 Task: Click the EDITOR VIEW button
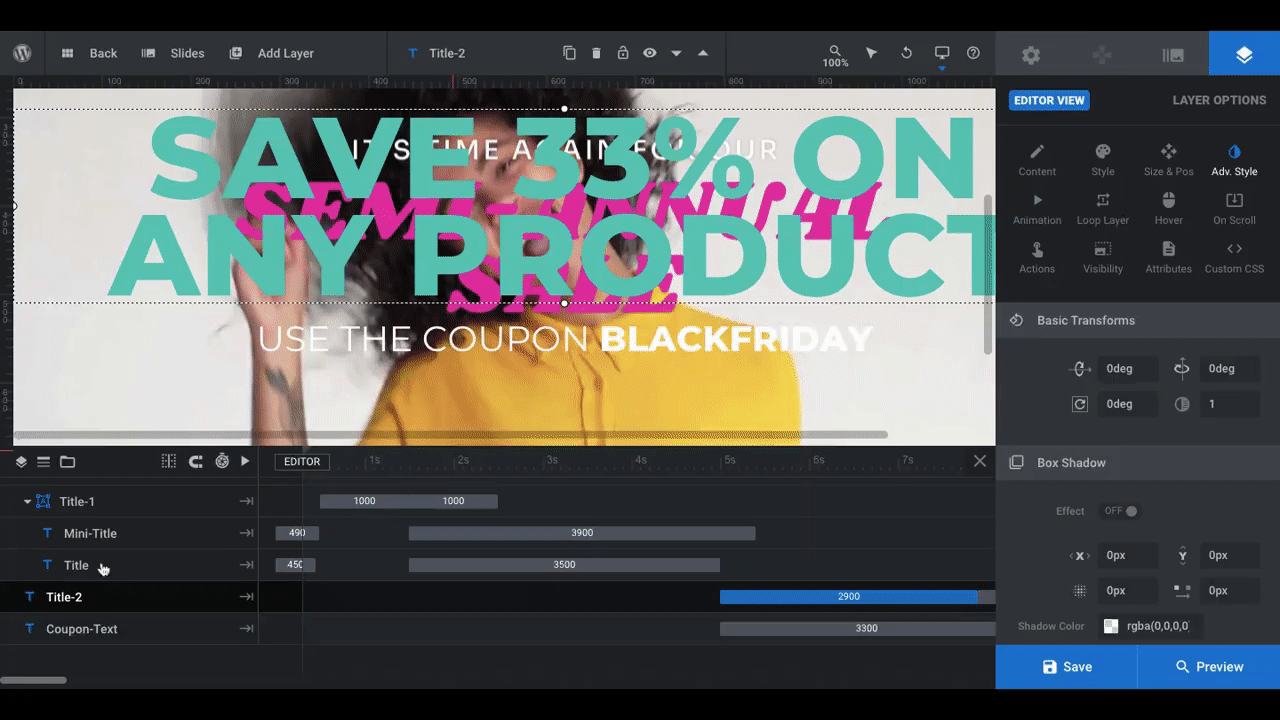click(1049, 100)
